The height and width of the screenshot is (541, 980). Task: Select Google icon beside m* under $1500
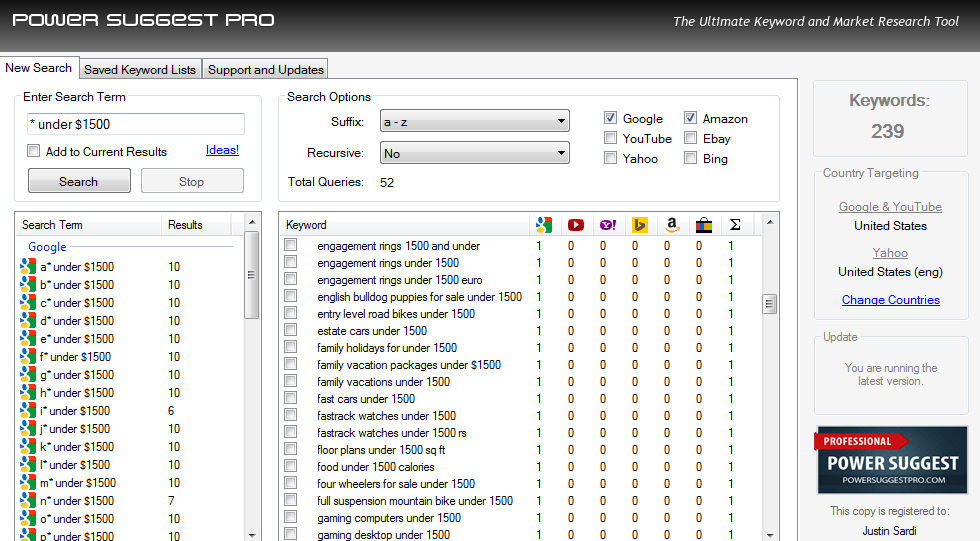(28, 483)
